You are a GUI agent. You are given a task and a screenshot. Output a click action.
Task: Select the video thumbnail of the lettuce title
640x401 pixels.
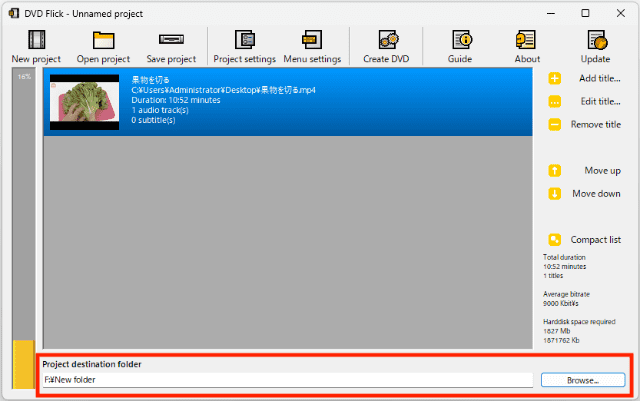84,102
